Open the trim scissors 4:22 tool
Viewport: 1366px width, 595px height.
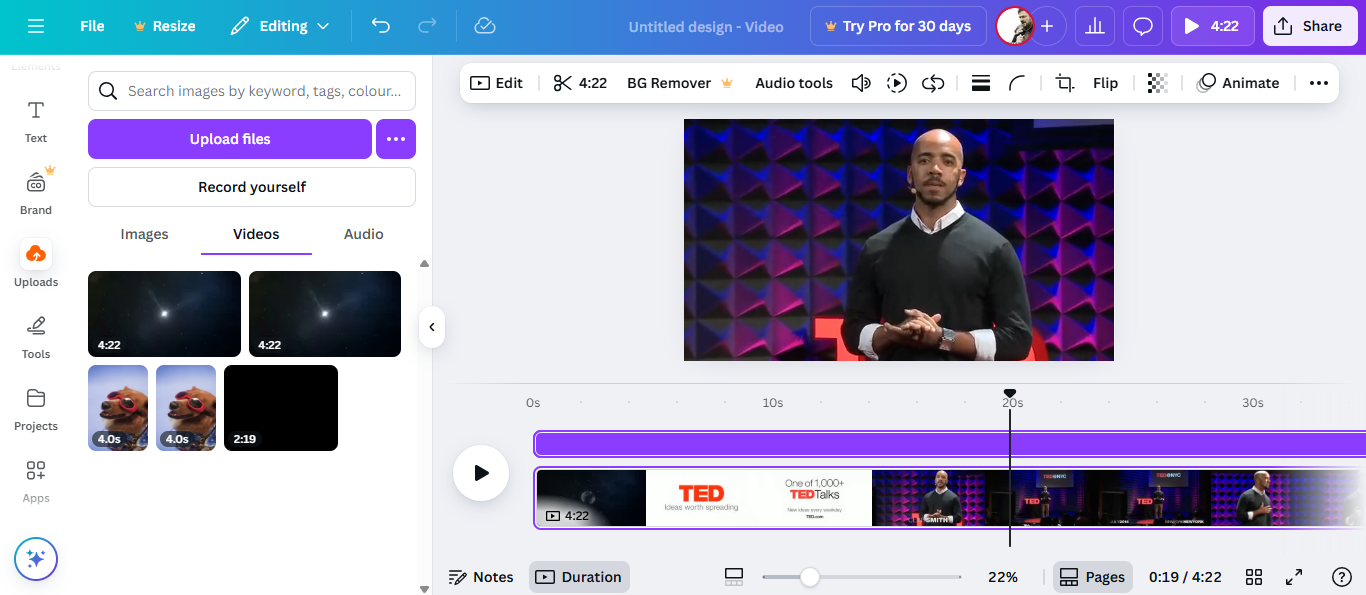580,83
